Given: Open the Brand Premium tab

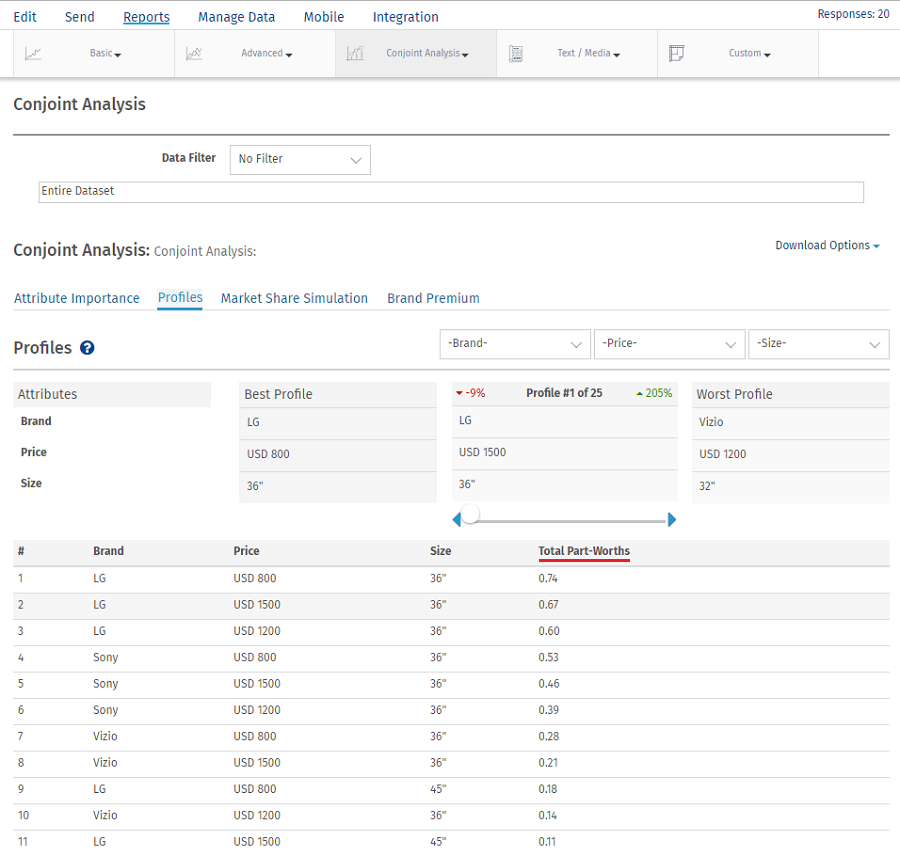Looking at the screenshot, I should (x=433, y=298).
